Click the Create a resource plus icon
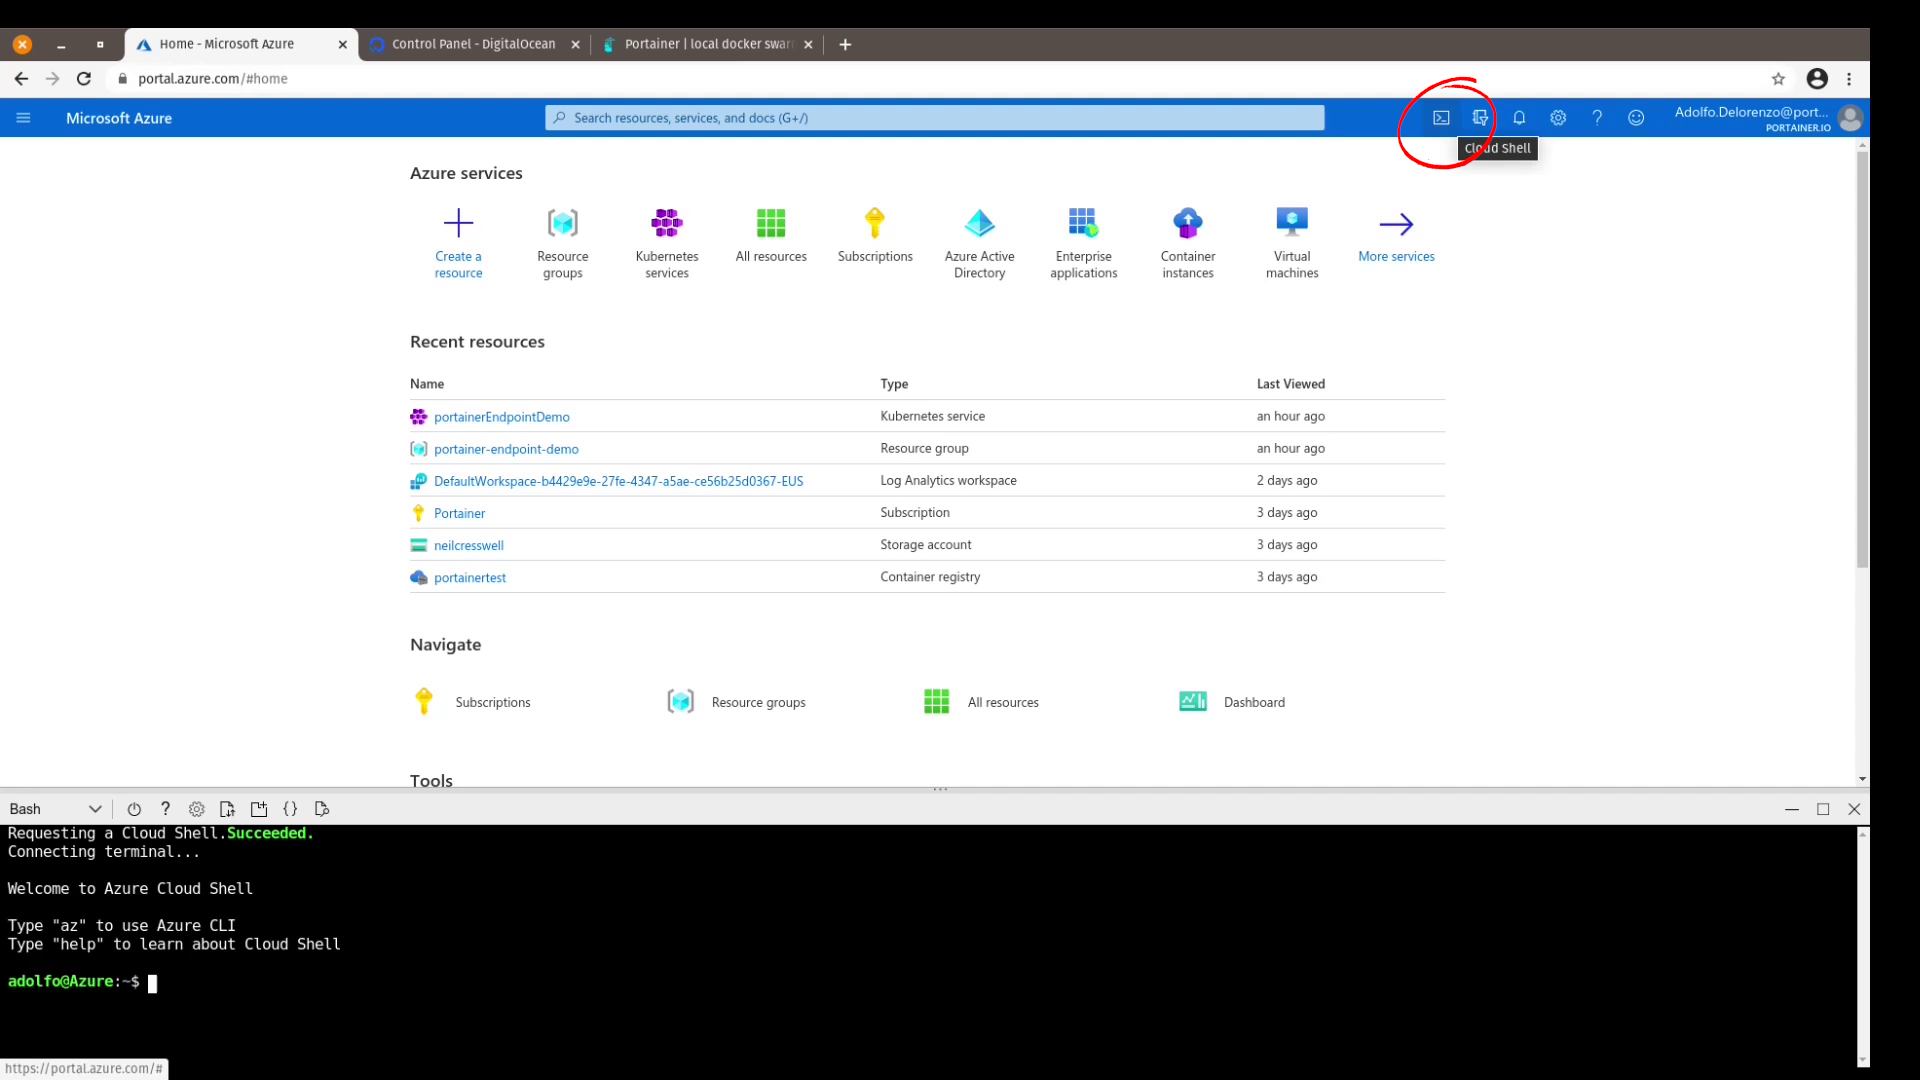Screen dimensions: 1920x1080 pos(458,222)
